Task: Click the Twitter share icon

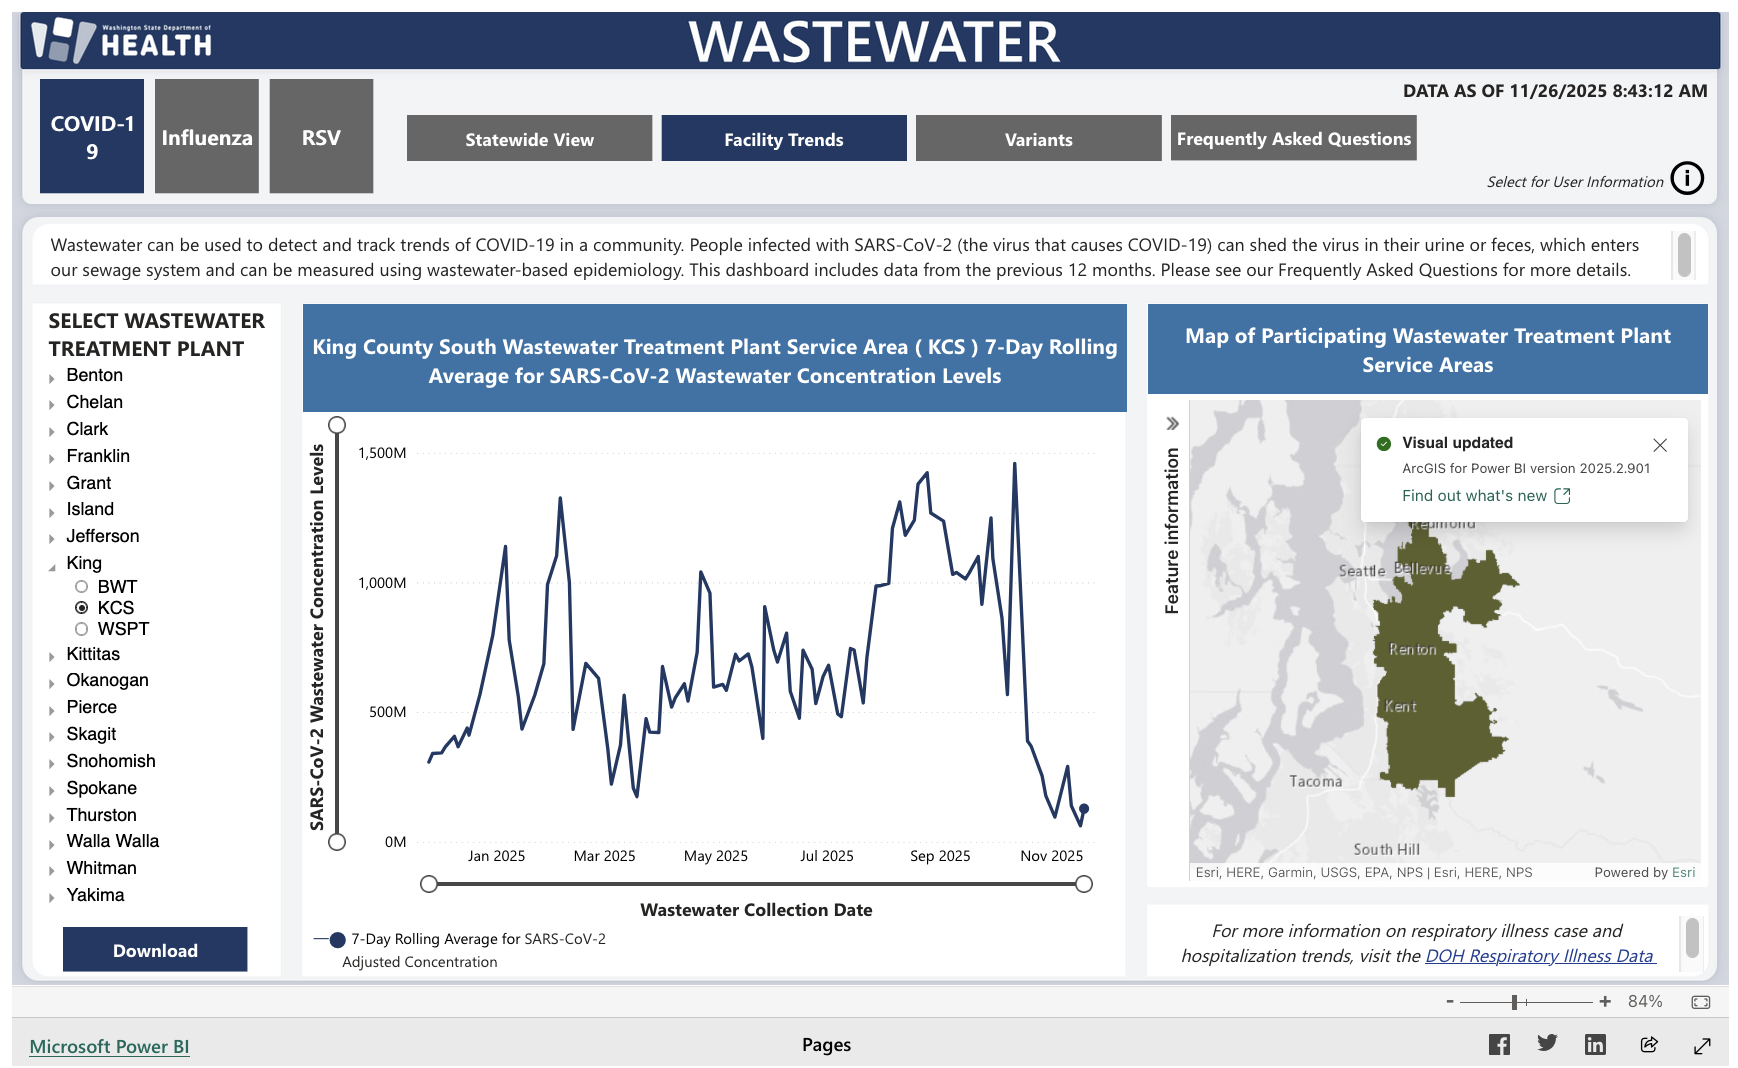Action: [x=1547, y=1044]
